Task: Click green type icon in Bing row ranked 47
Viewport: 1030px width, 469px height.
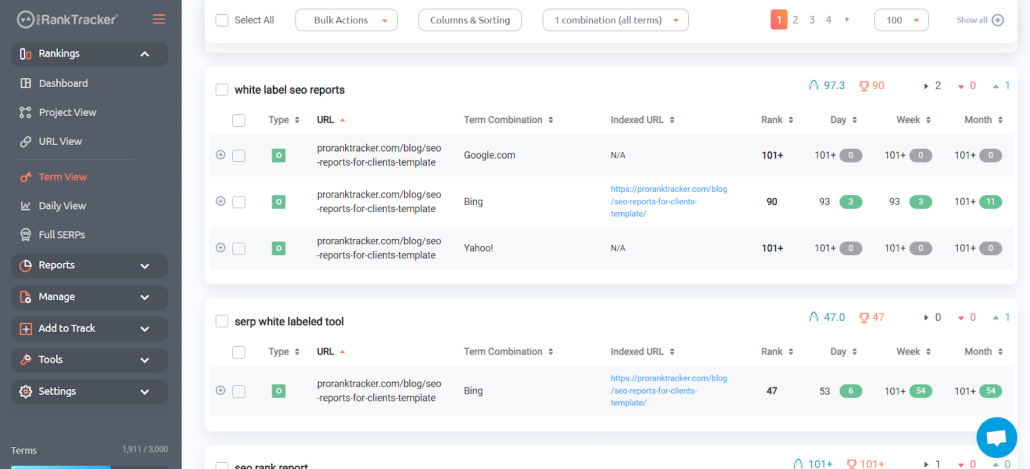Action: [x=279, y=391]
